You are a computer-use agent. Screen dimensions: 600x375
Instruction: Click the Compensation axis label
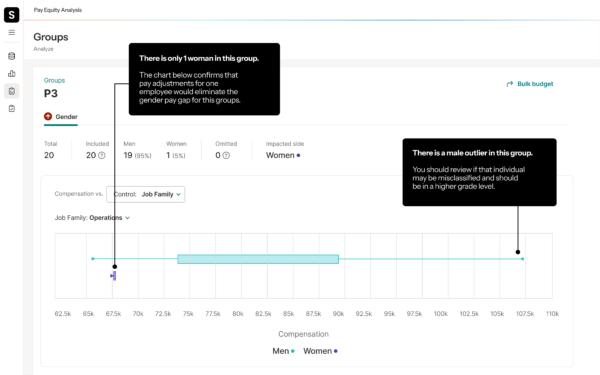pyautogui.click(x=303, y=334)
